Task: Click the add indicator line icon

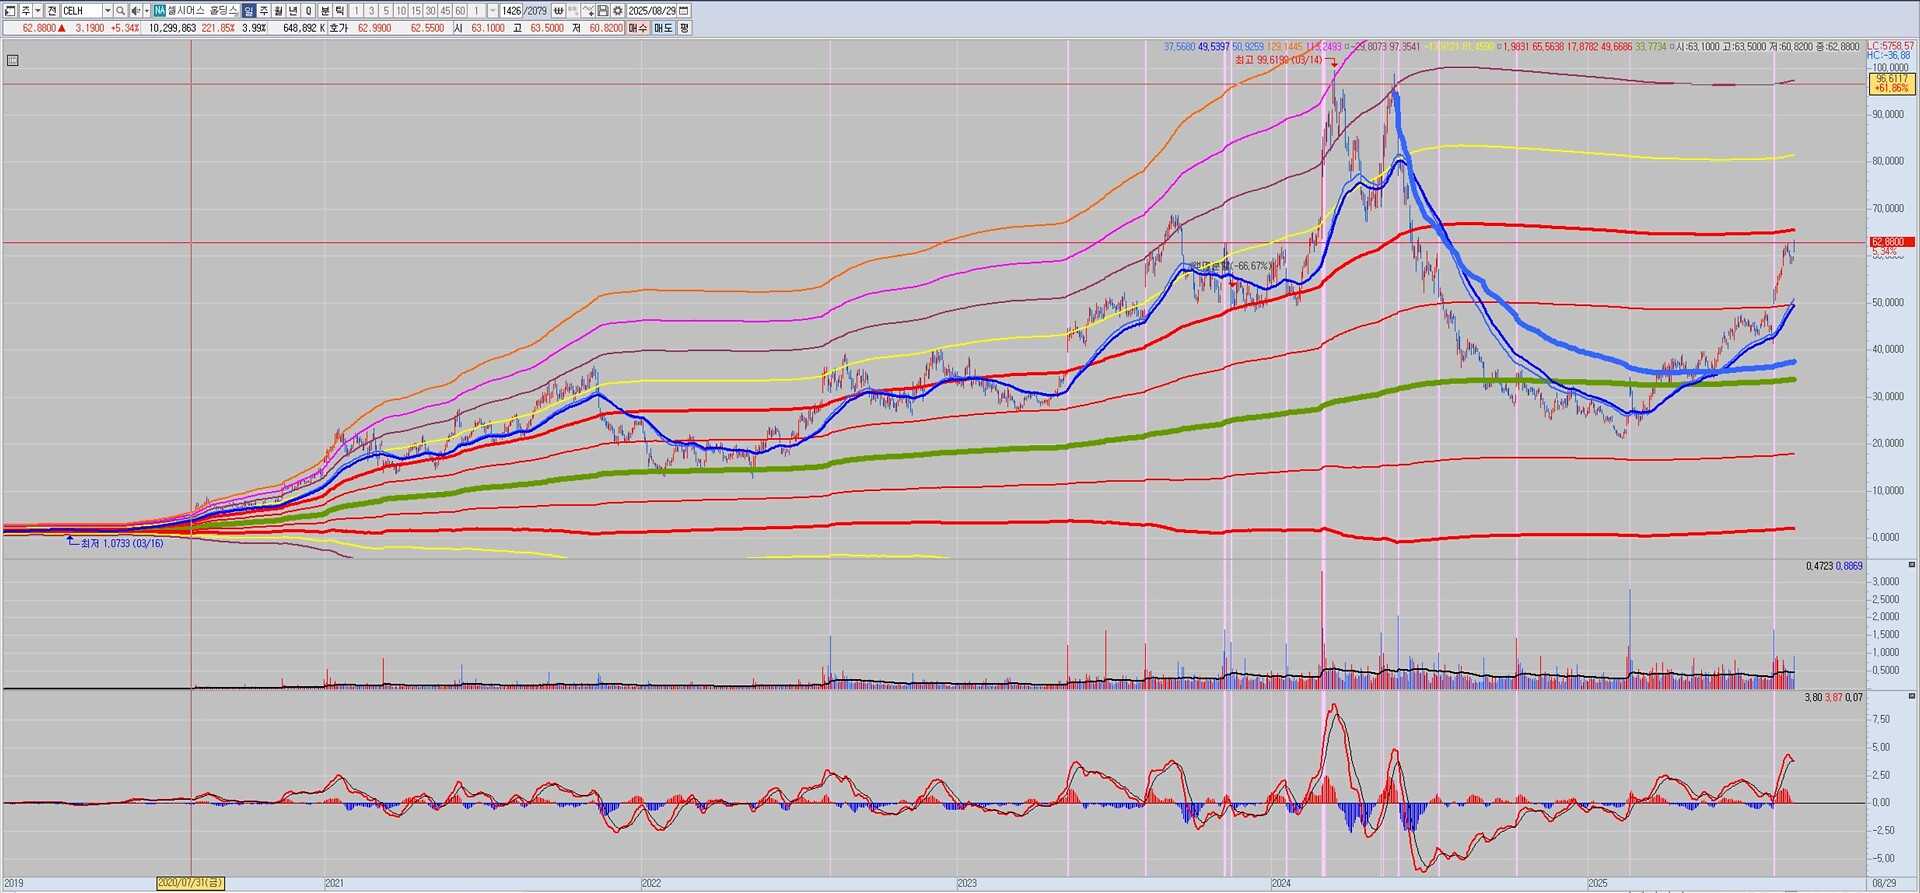Action: [x=589, y=11]
